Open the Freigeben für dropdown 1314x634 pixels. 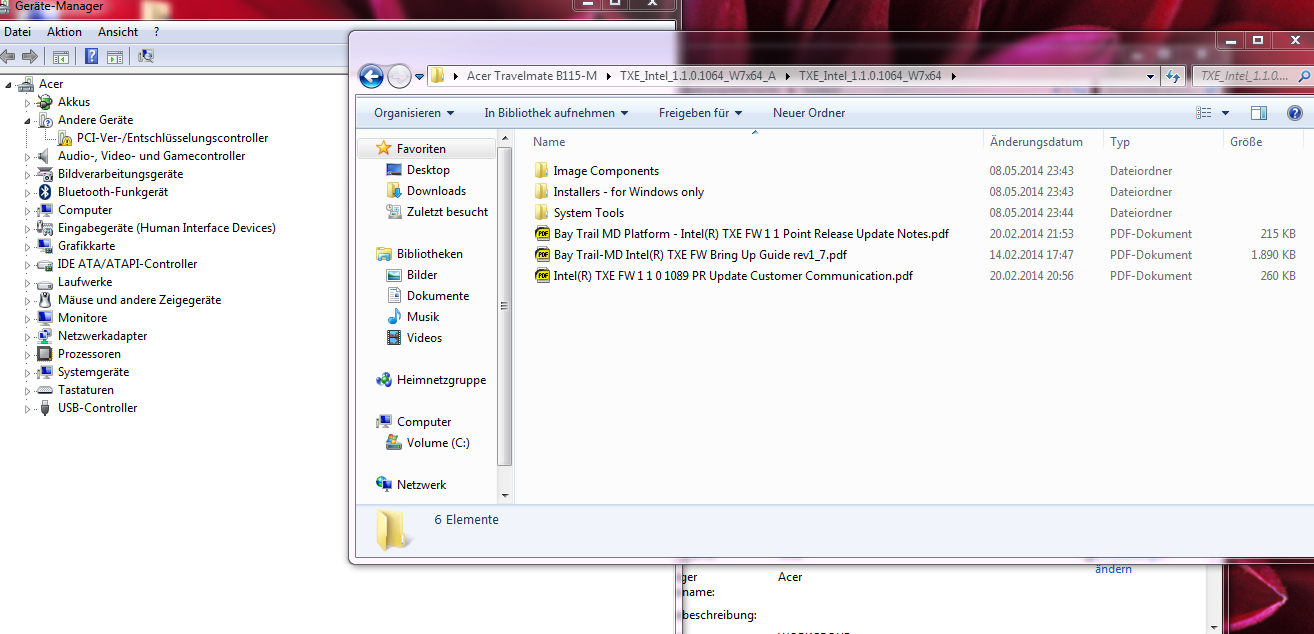701,113
